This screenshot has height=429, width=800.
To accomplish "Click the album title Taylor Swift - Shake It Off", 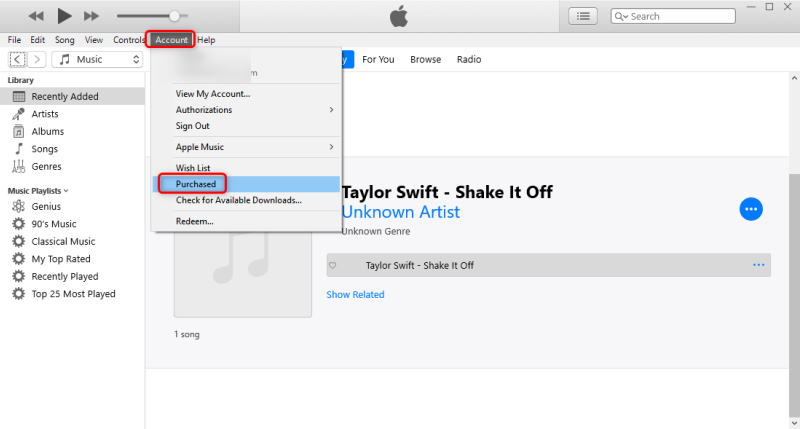I will click(447, 192).
